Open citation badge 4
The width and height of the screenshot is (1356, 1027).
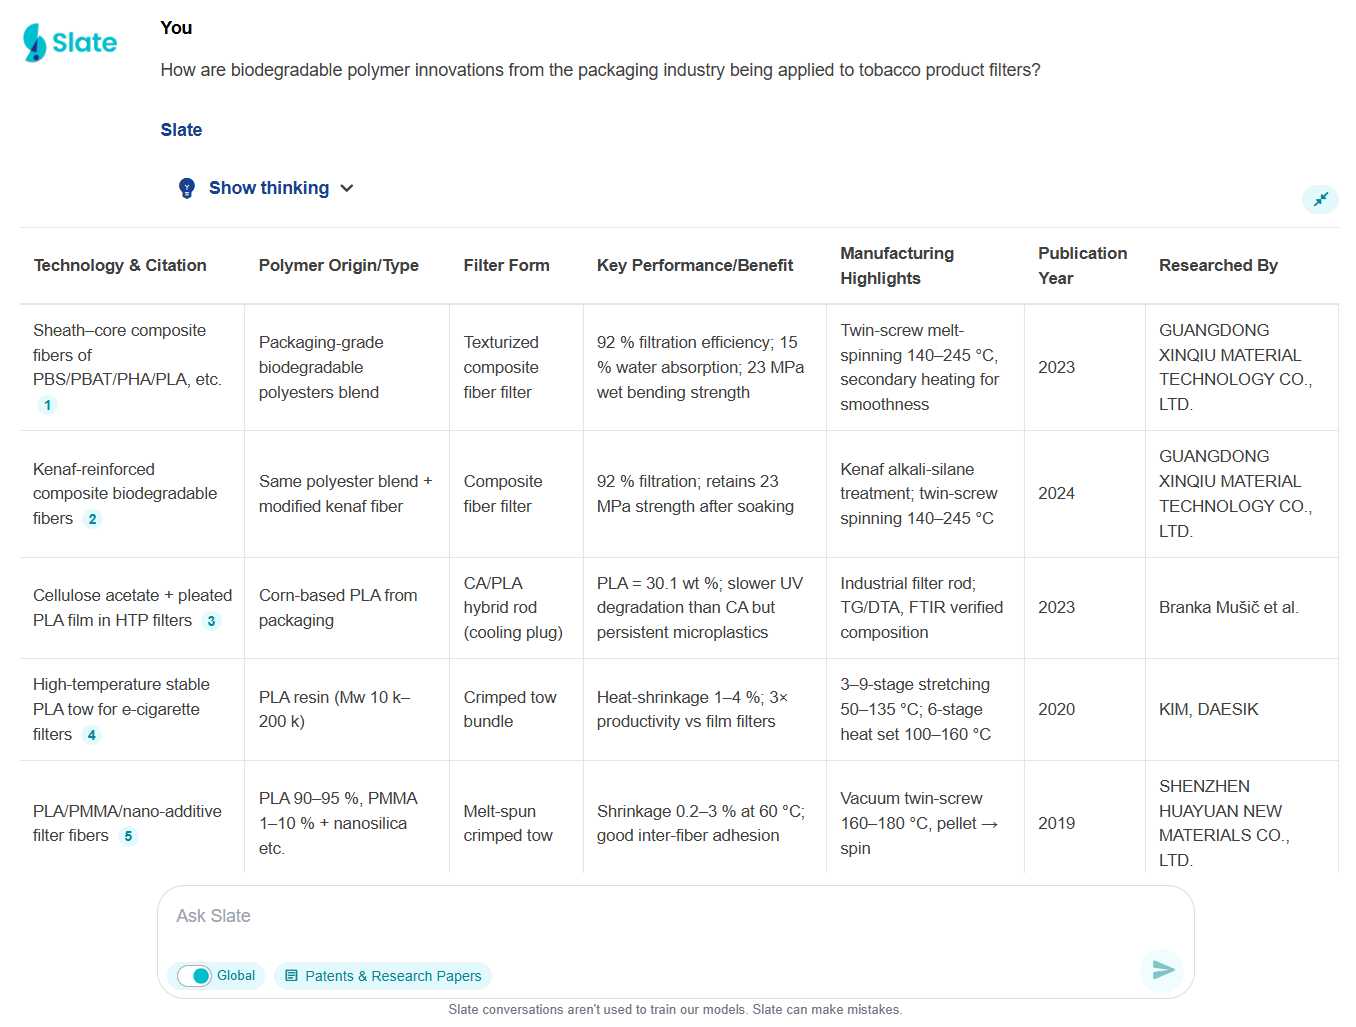pyautogui.click(x=91, y=735)
